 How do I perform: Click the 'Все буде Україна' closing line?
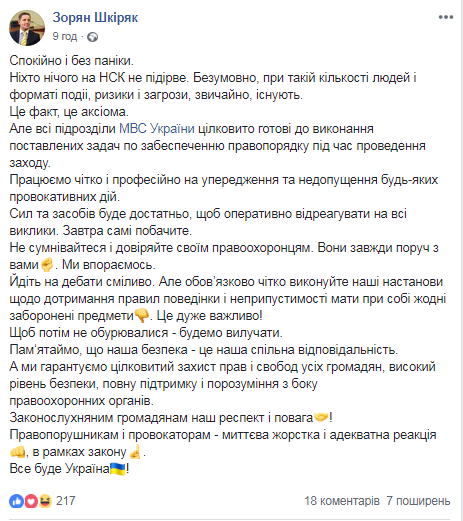point(69,469)
